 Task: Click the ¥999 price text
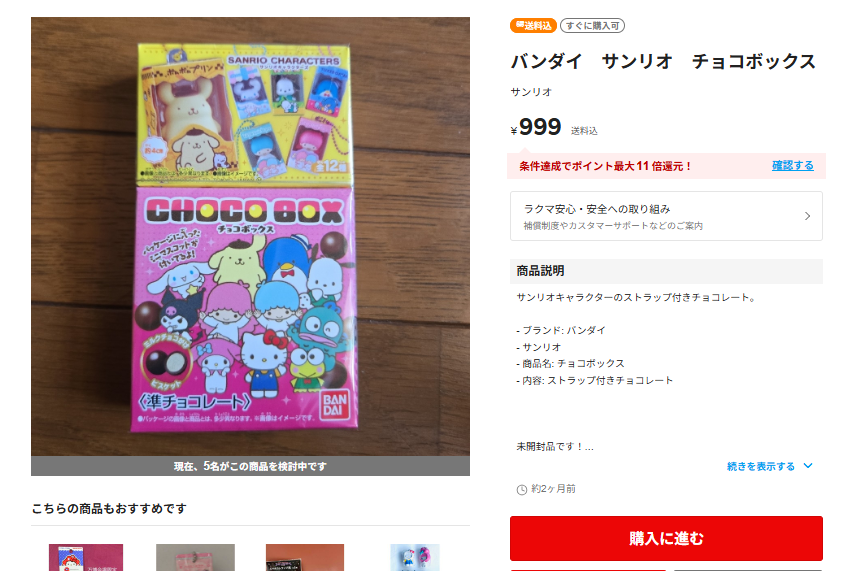[536, 127]
